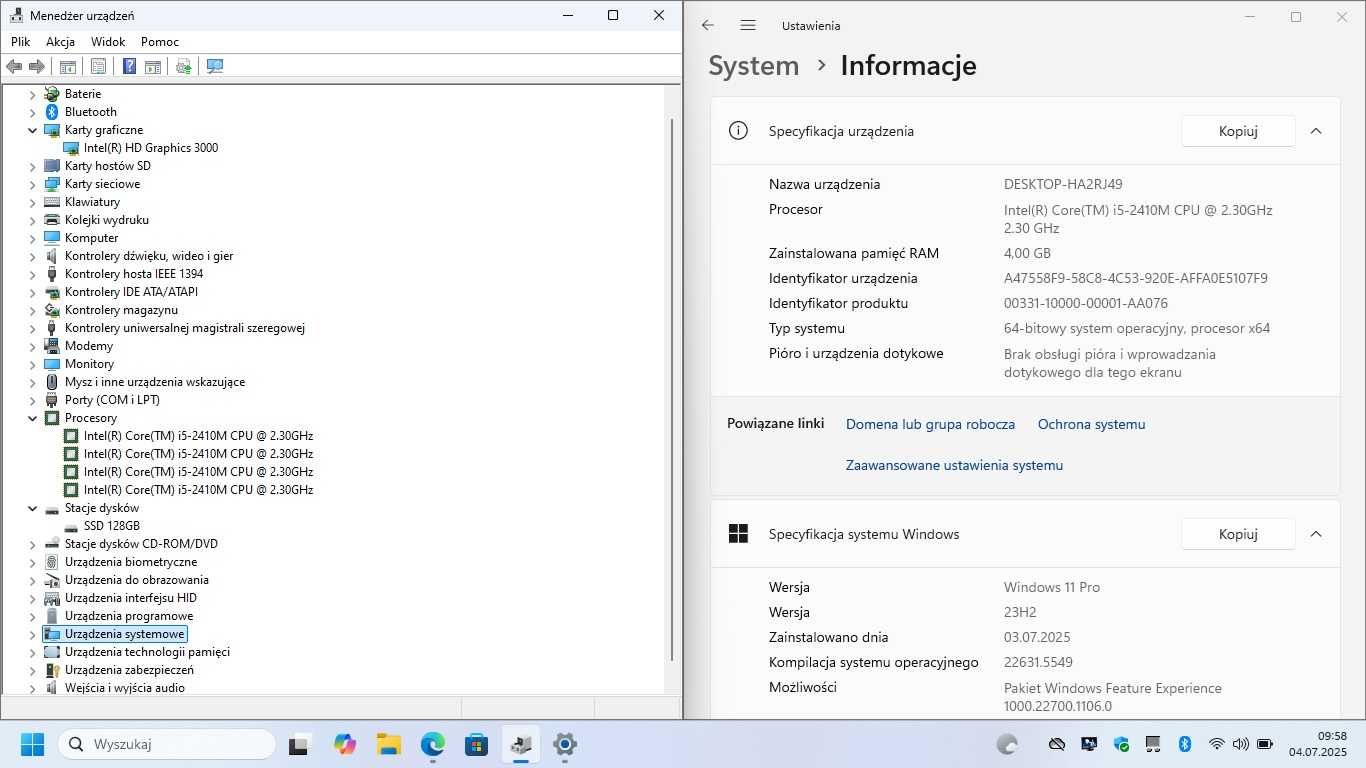Open the Plik menu
This screenshot has width=1366, height=768.
21,42
